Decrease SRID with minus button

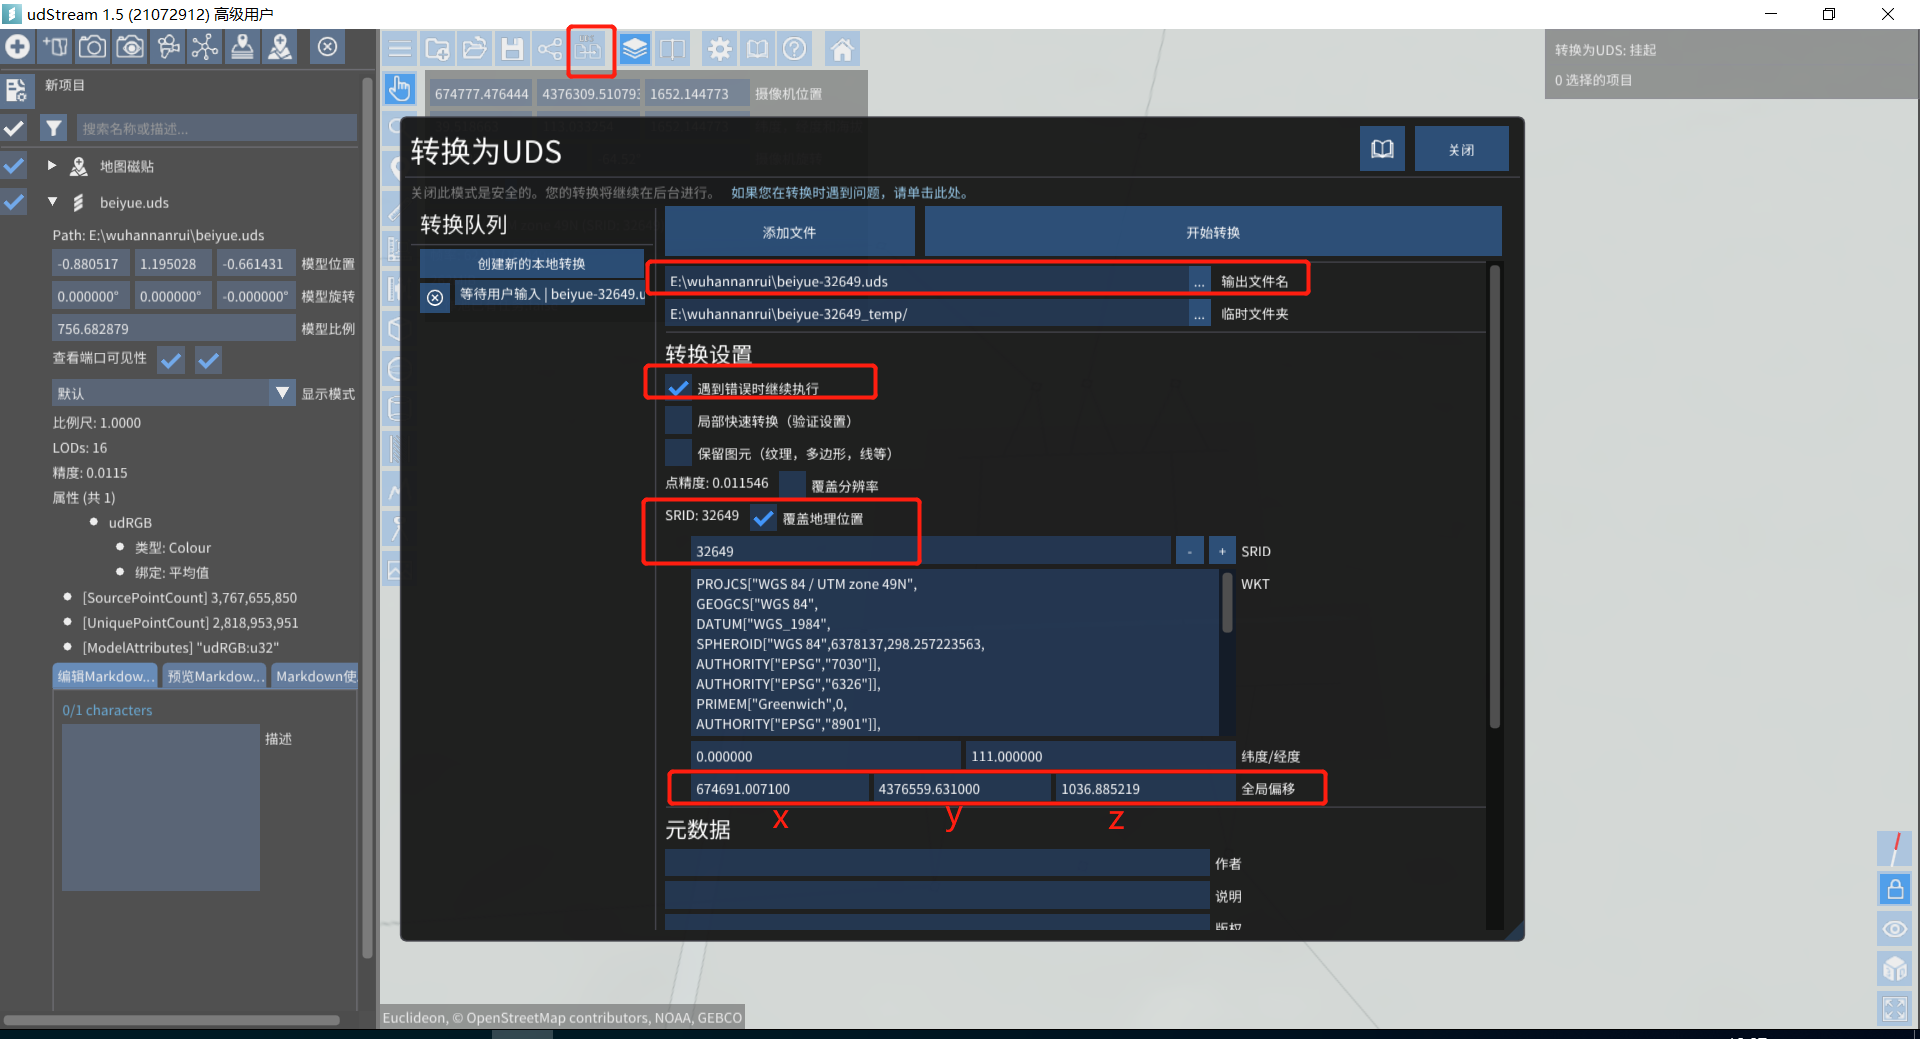coord(1190,551)
